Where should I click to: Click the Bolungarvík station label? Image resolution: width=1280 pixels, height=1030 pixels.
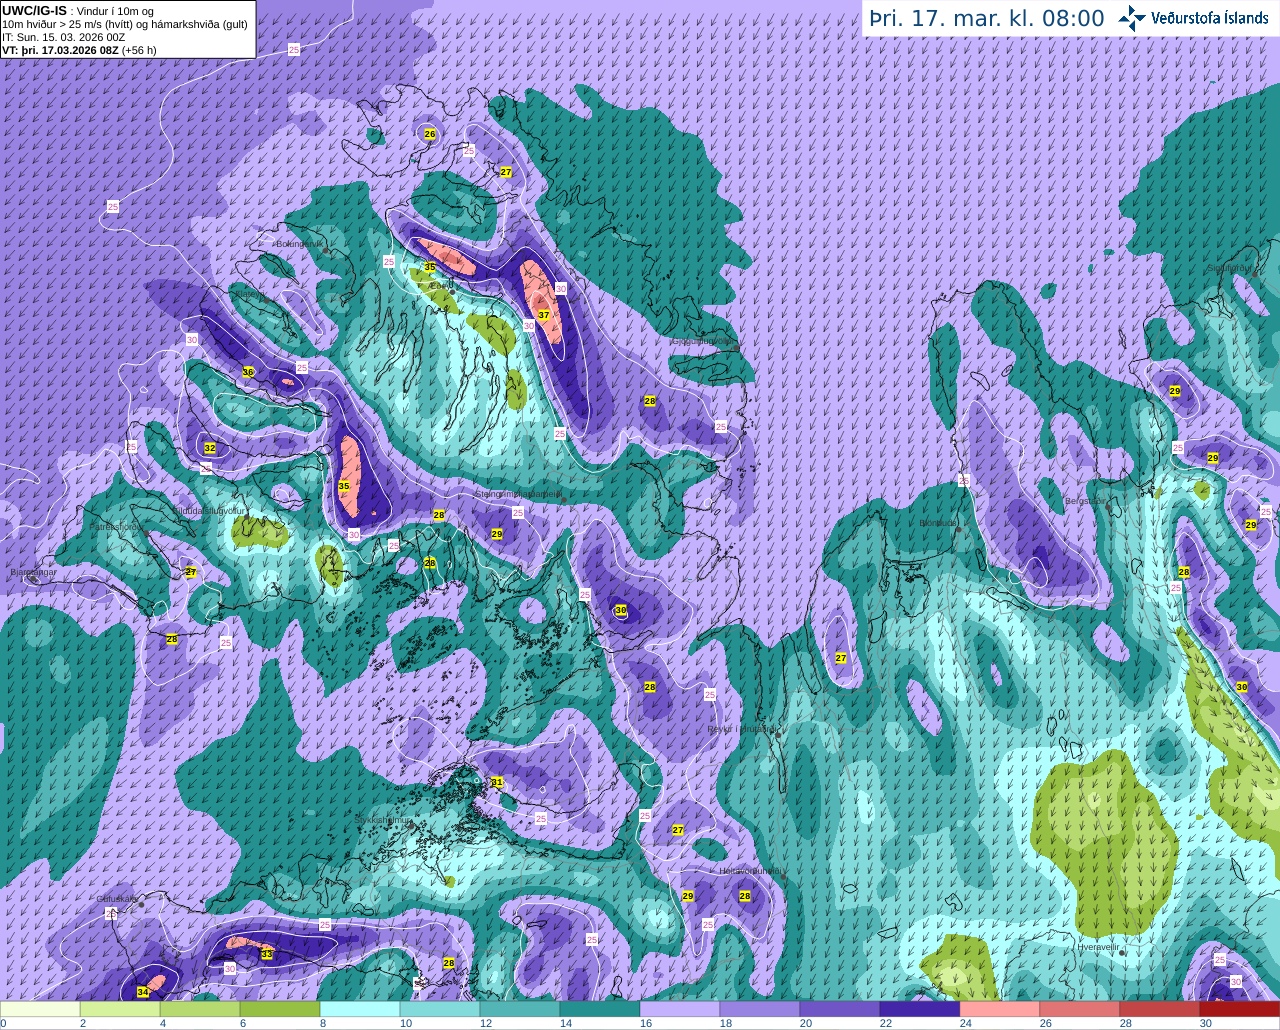pyautogui.click(x=299, y=243)
